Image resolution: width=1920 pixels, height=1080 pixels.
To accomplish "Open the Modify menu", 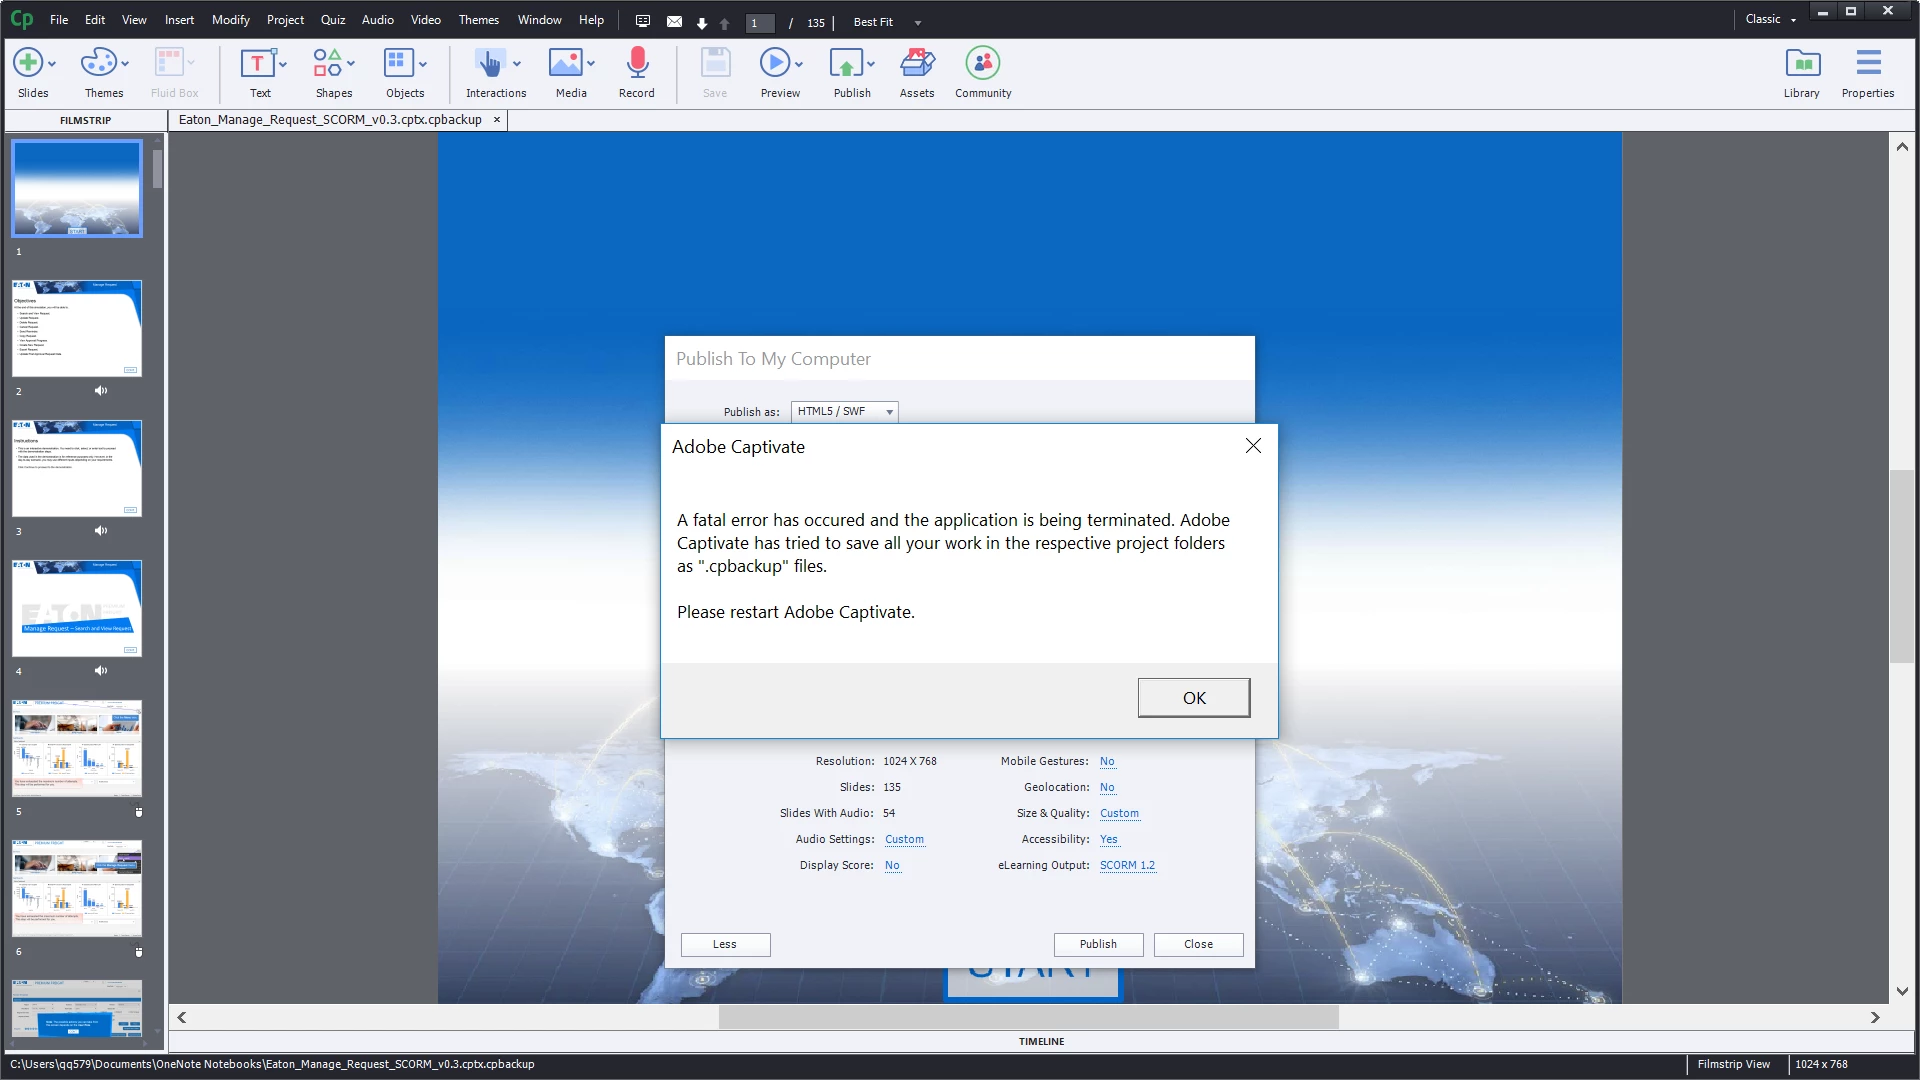I will [x=231, y=20].
